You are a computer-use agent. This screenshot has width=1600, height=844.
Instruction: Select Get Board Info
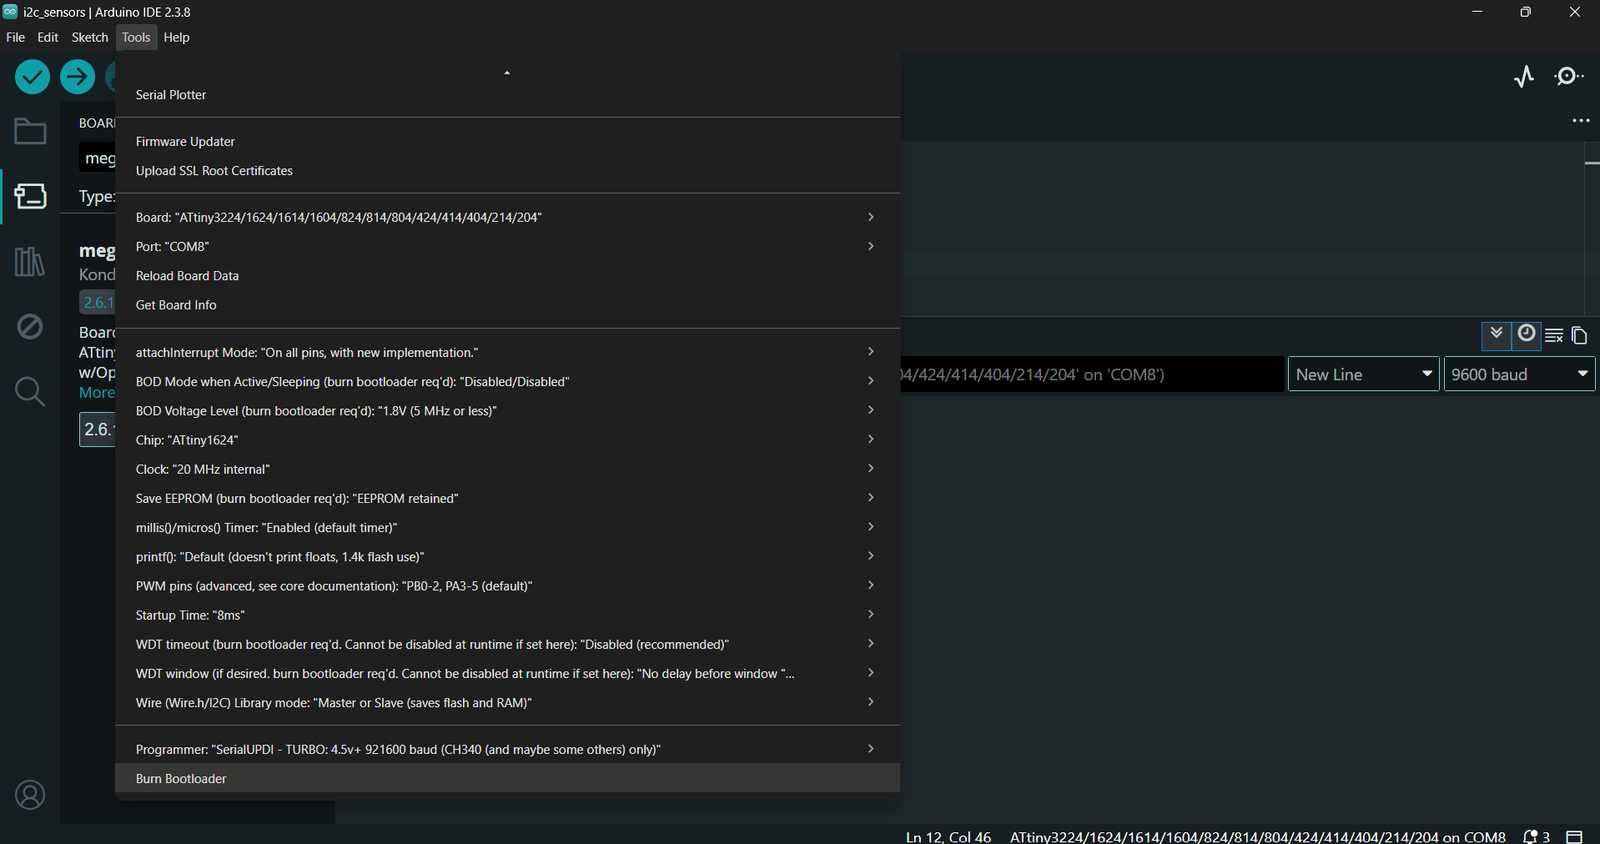pyautogui.click(x=508, y=305)
